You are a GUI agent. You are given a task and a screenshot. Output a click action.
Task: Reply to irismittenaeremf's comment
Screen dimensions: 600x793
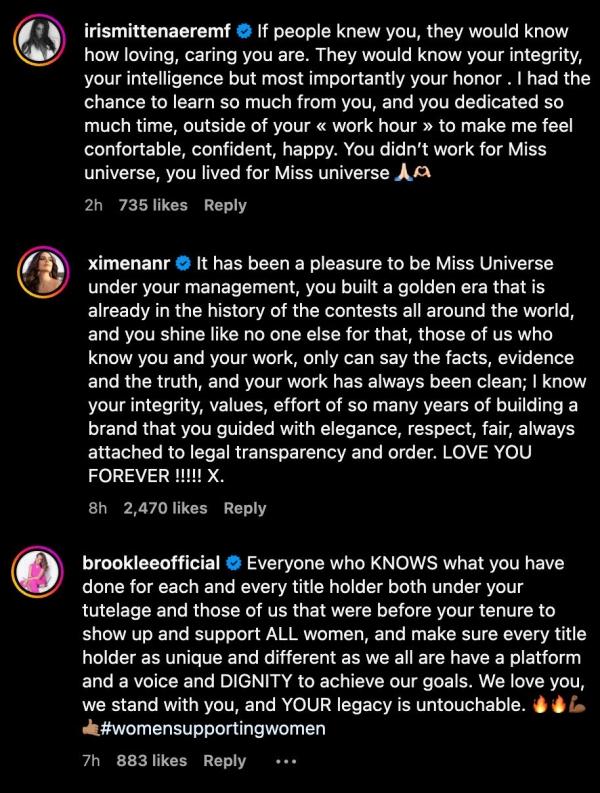point(225,205)
